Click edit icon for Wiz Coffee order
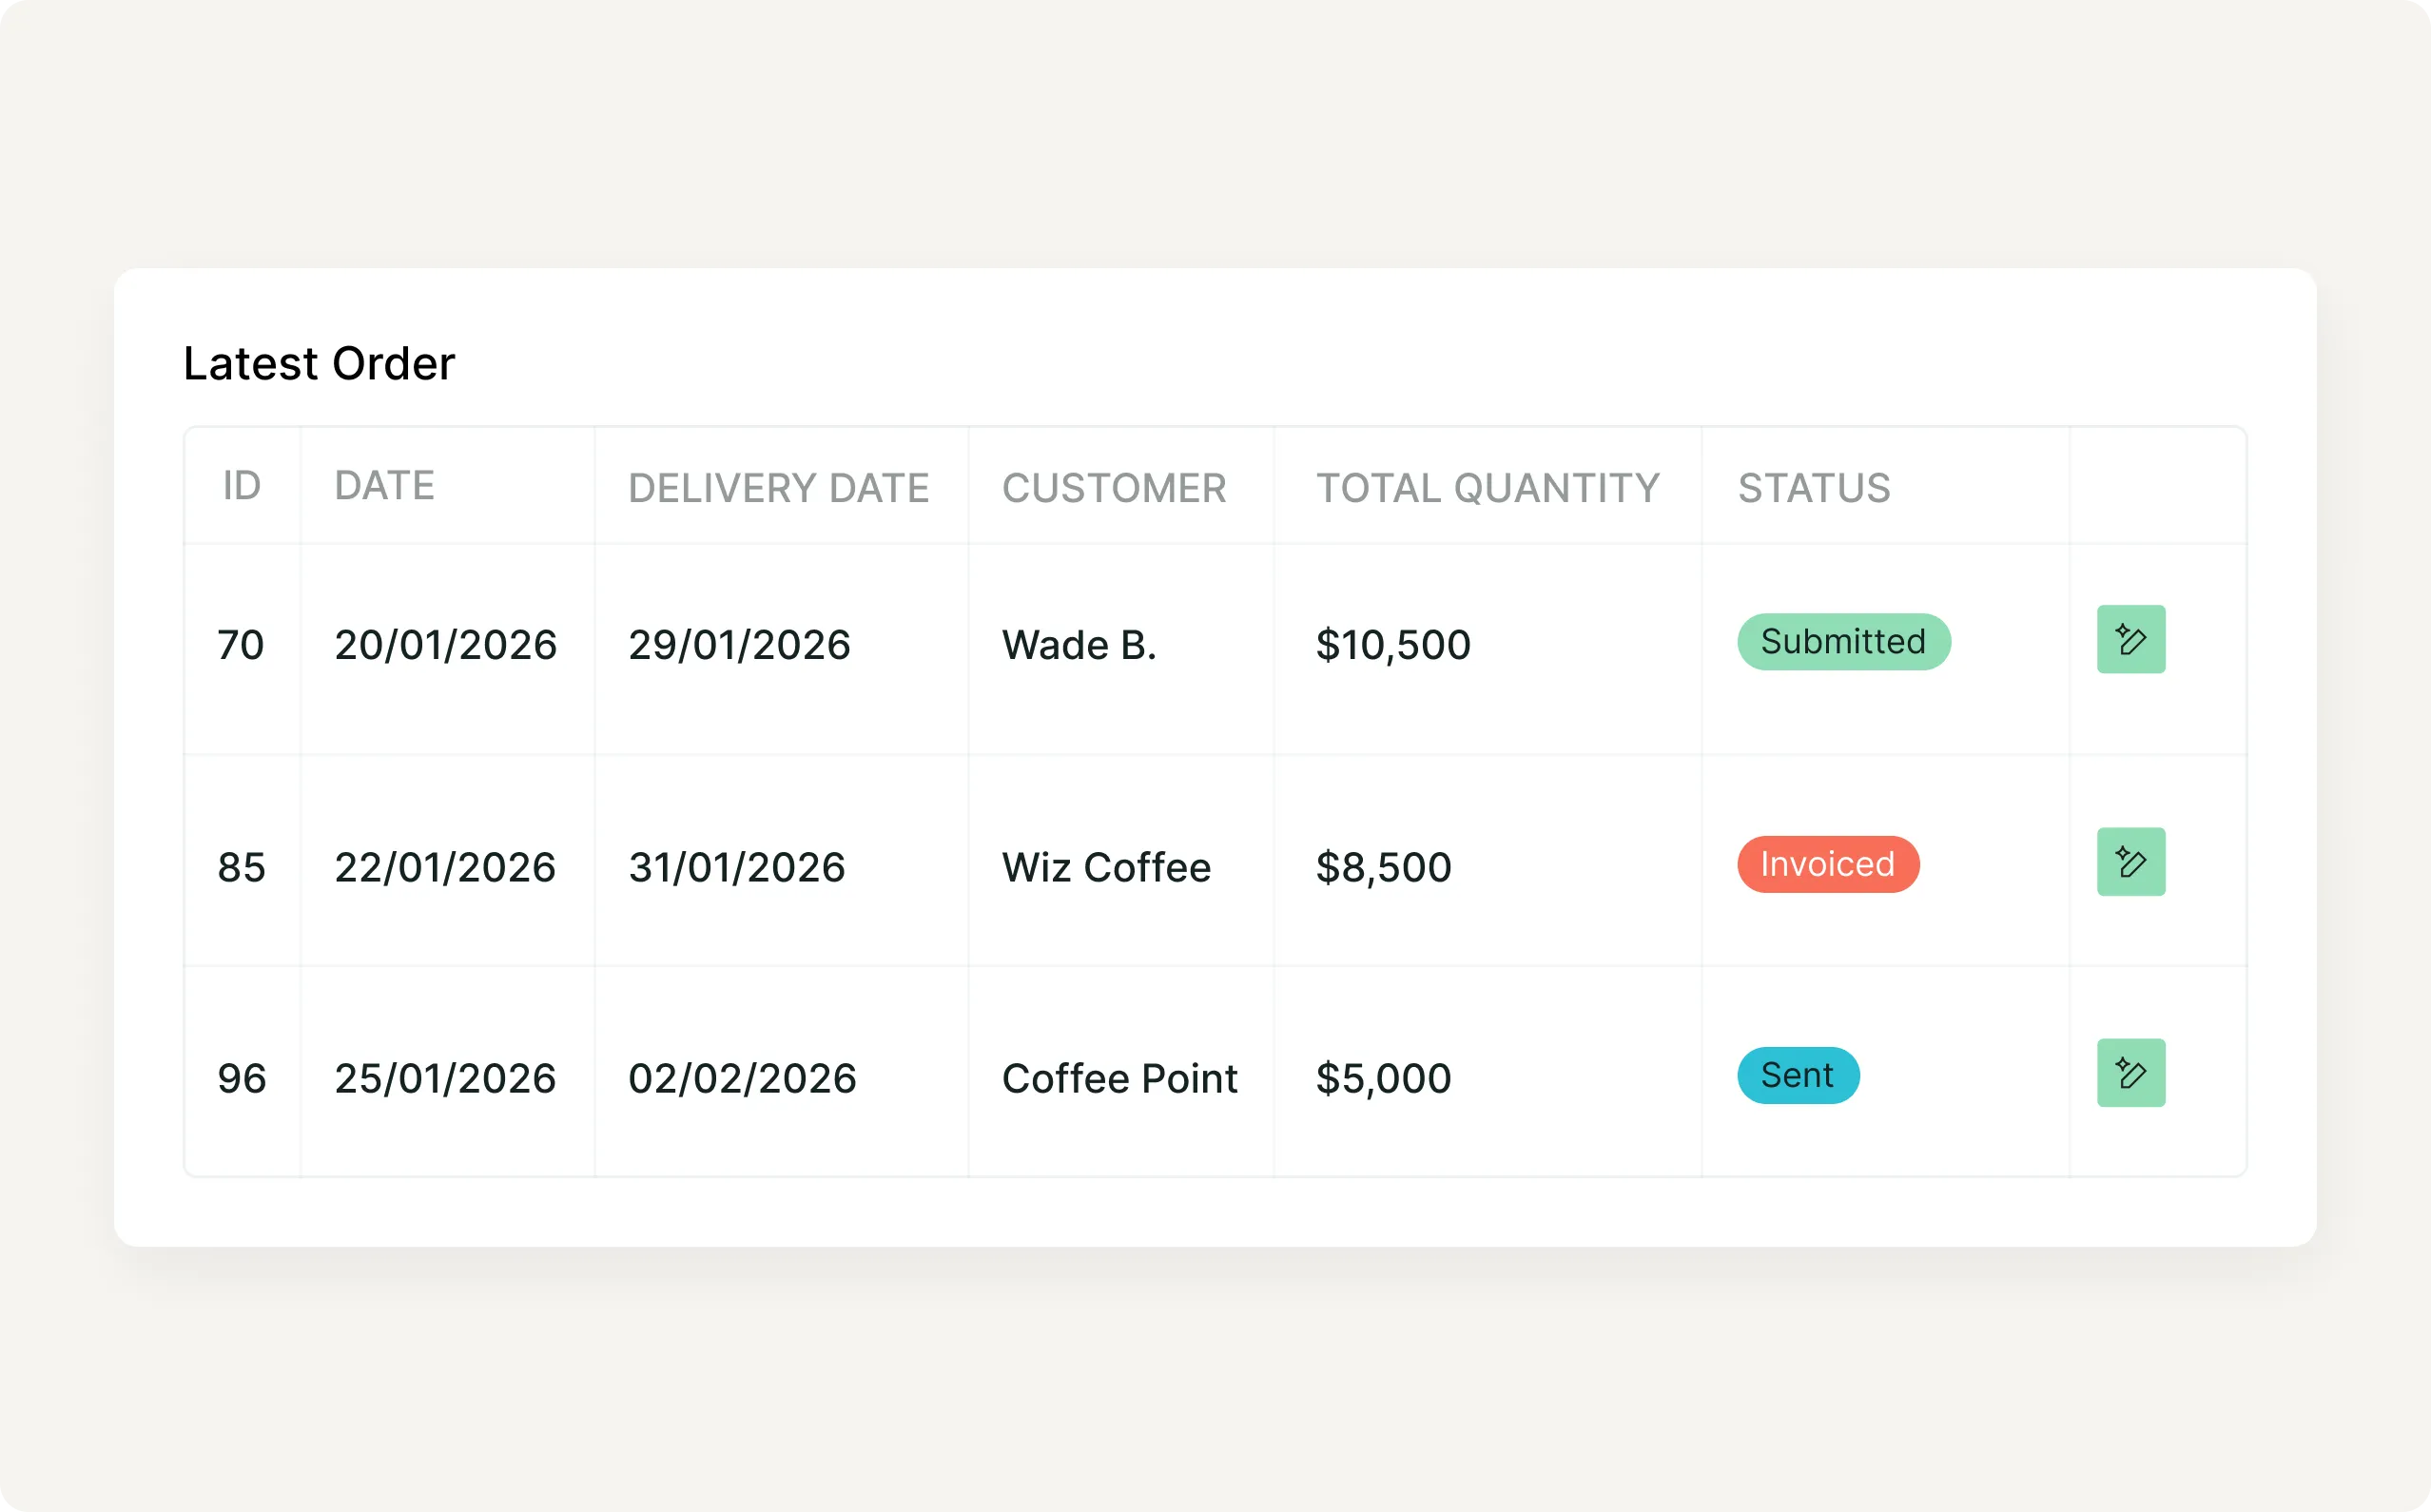This screenshot has width=2431, height=1512. (x=2130, y=862)
